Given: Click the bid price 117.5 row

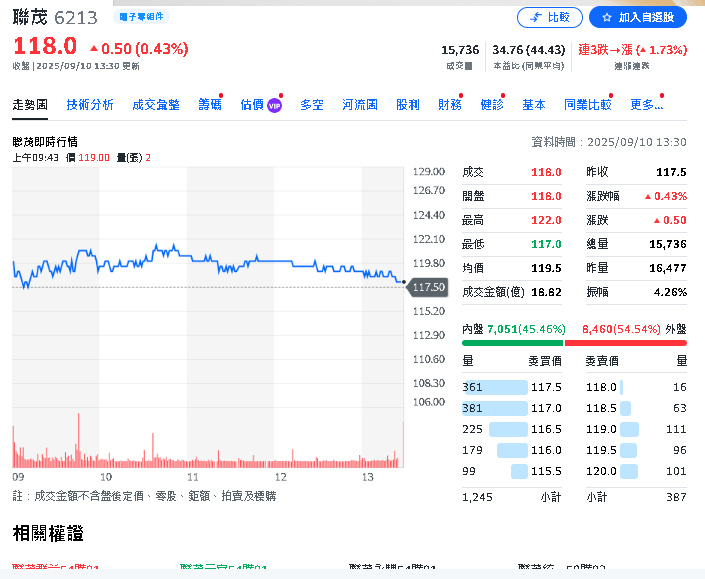Looking at the screenshot, I should [512, 387].
